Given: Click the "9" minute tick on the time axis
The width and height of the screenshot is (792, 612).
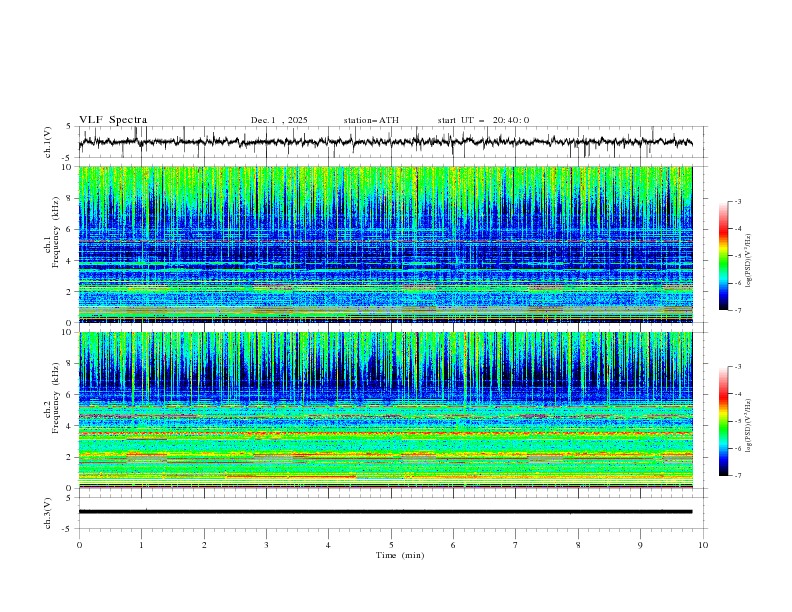Looking at the screenshot, I should [640, 545].
